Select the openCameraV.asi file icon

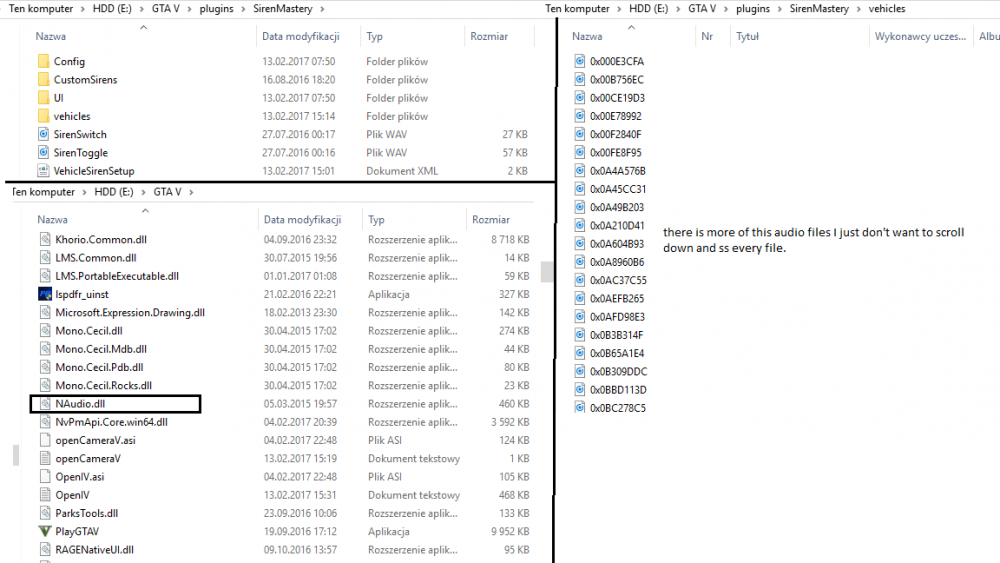[45, 440]
